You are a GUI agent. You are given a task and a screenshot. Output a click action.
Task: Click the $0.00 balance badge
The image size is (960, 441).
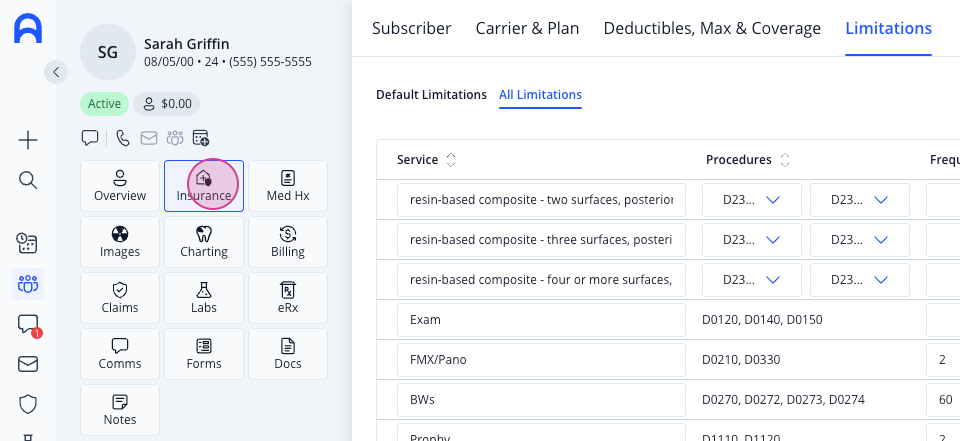click(167, 104)
